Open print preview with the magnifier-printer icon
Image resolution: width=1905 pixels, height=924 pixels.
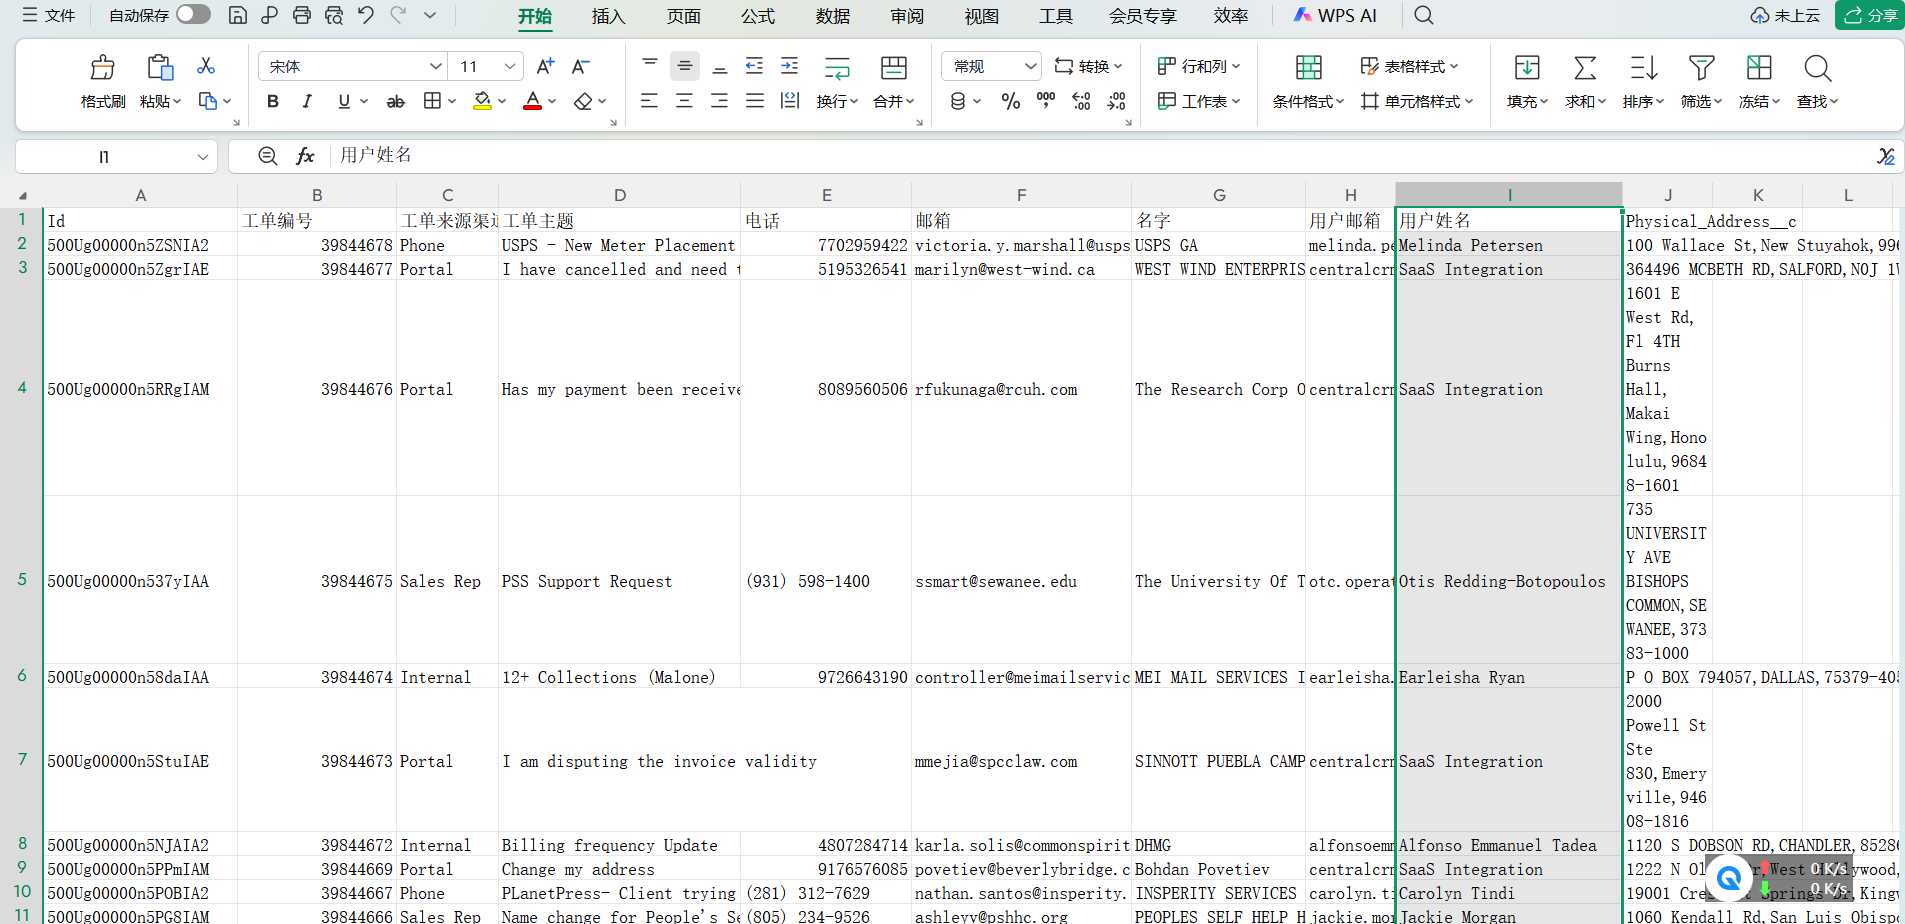click(x=334, y=15)
